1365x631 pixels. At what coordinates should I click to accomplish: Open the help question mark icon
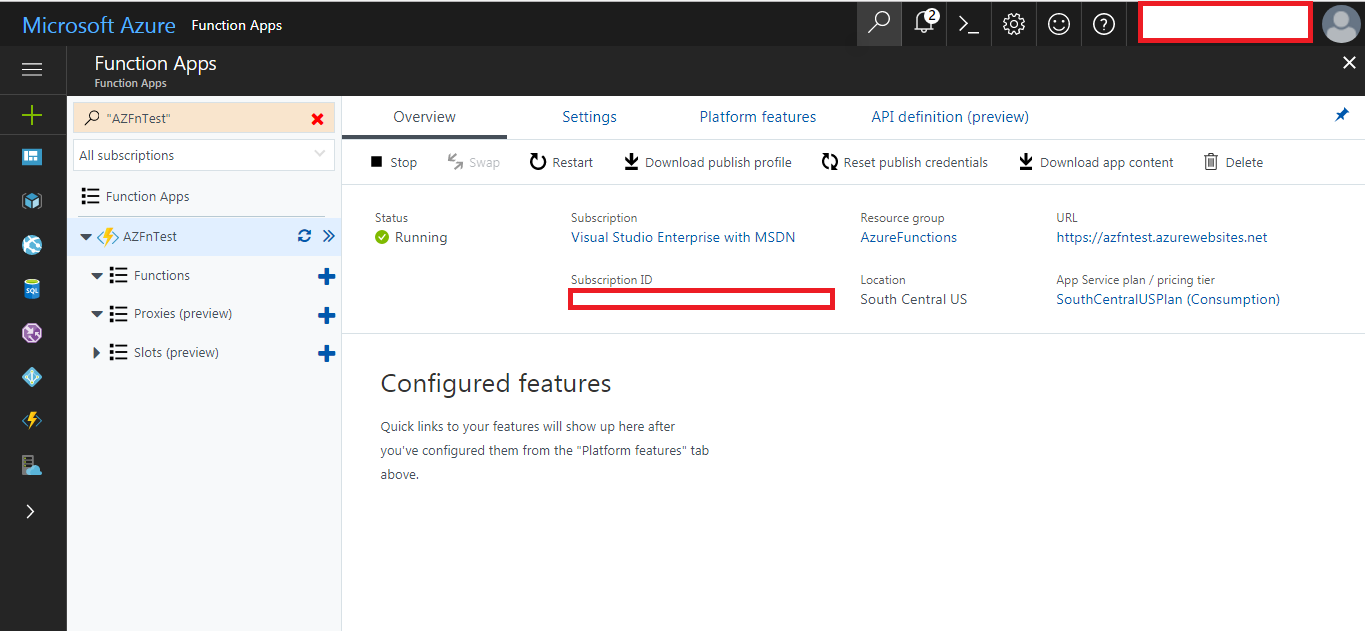point(1104,24)
